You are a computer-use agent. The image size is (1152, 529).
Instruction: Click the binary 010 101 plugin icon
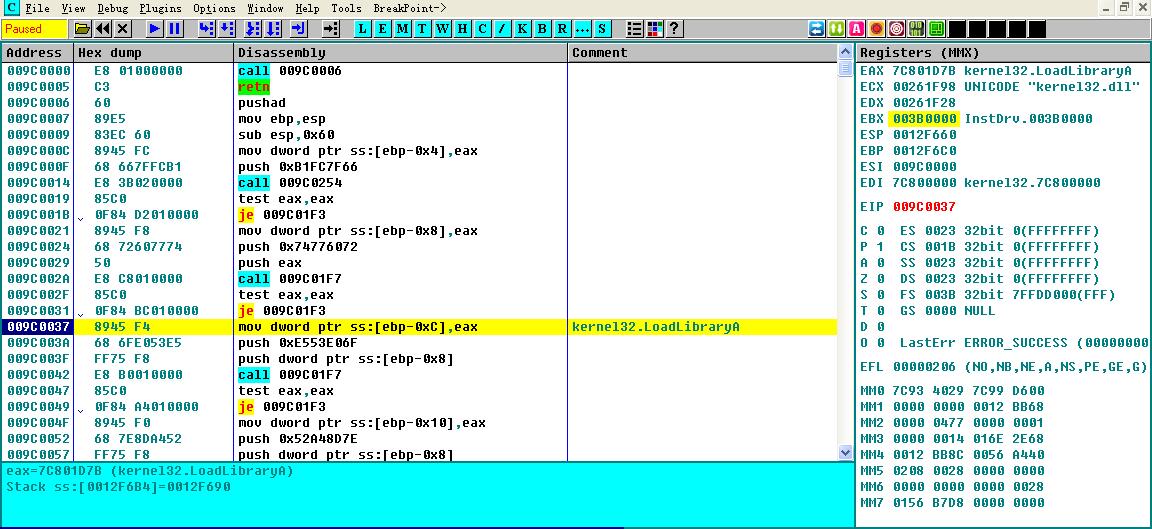(916, 29)
